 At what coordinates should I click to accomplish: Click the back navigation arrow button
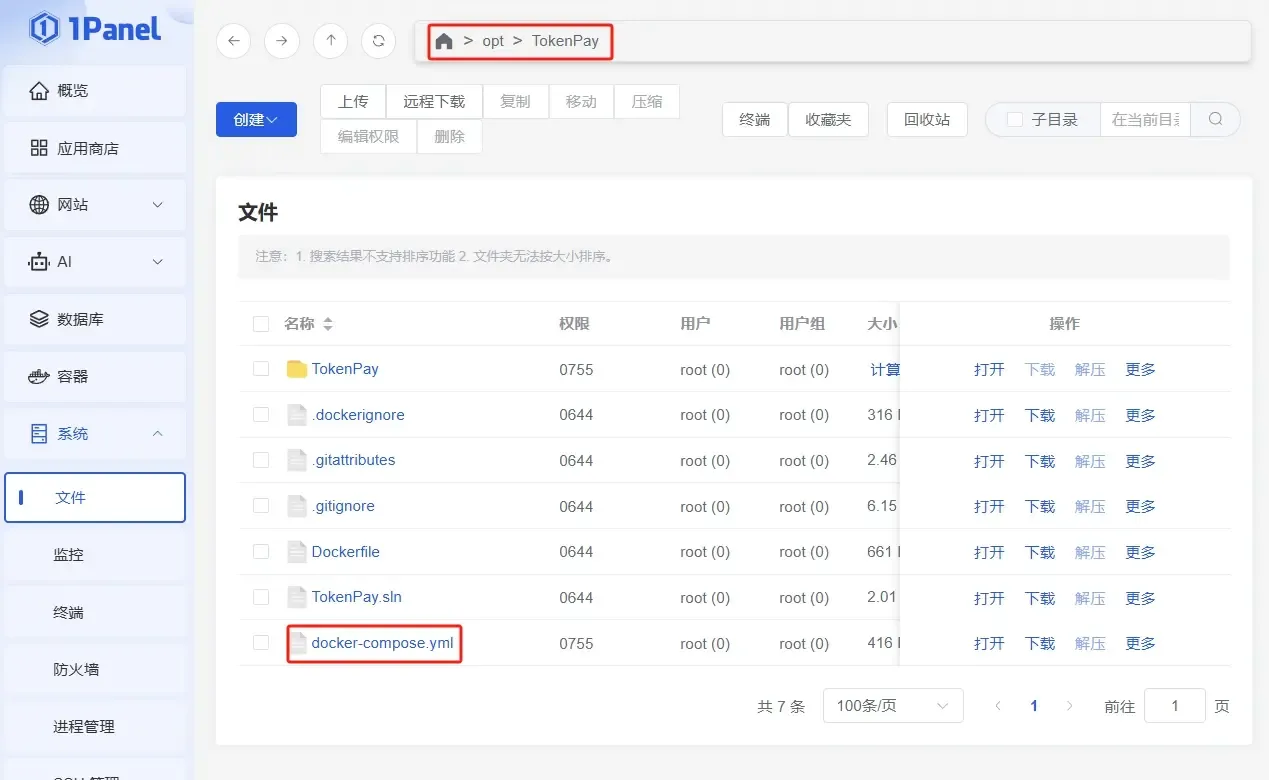click(x=233, y=41)
